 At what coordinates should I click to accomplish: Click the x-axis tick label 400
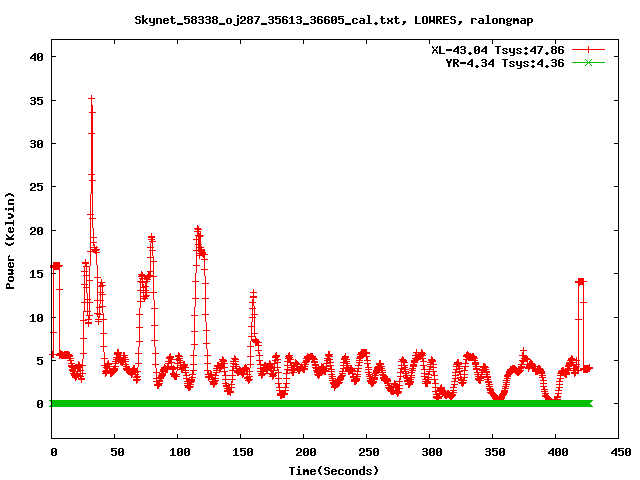pyautogui.click(x=558, y=452)
